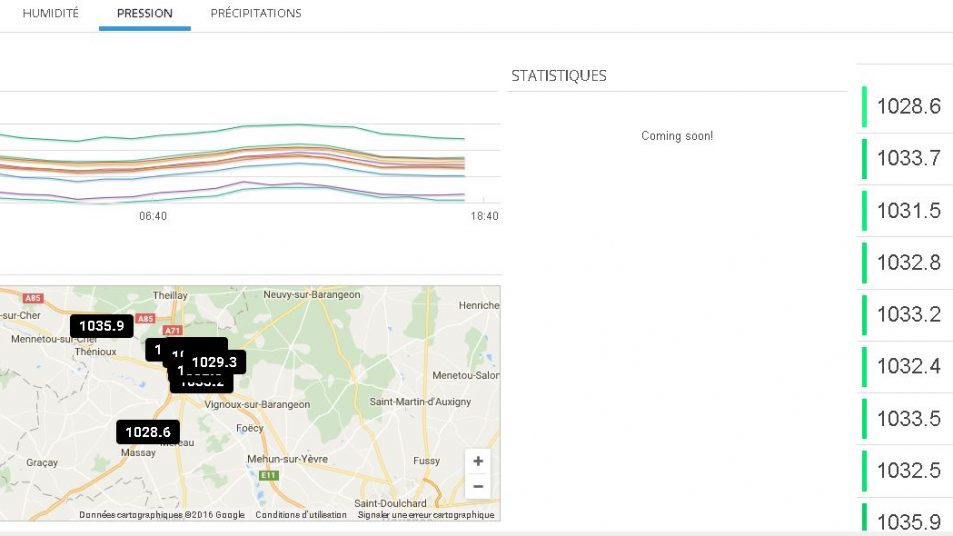The image size is (953, 536).
Task: Zoom in on the map with plus button
Action: 478,461
